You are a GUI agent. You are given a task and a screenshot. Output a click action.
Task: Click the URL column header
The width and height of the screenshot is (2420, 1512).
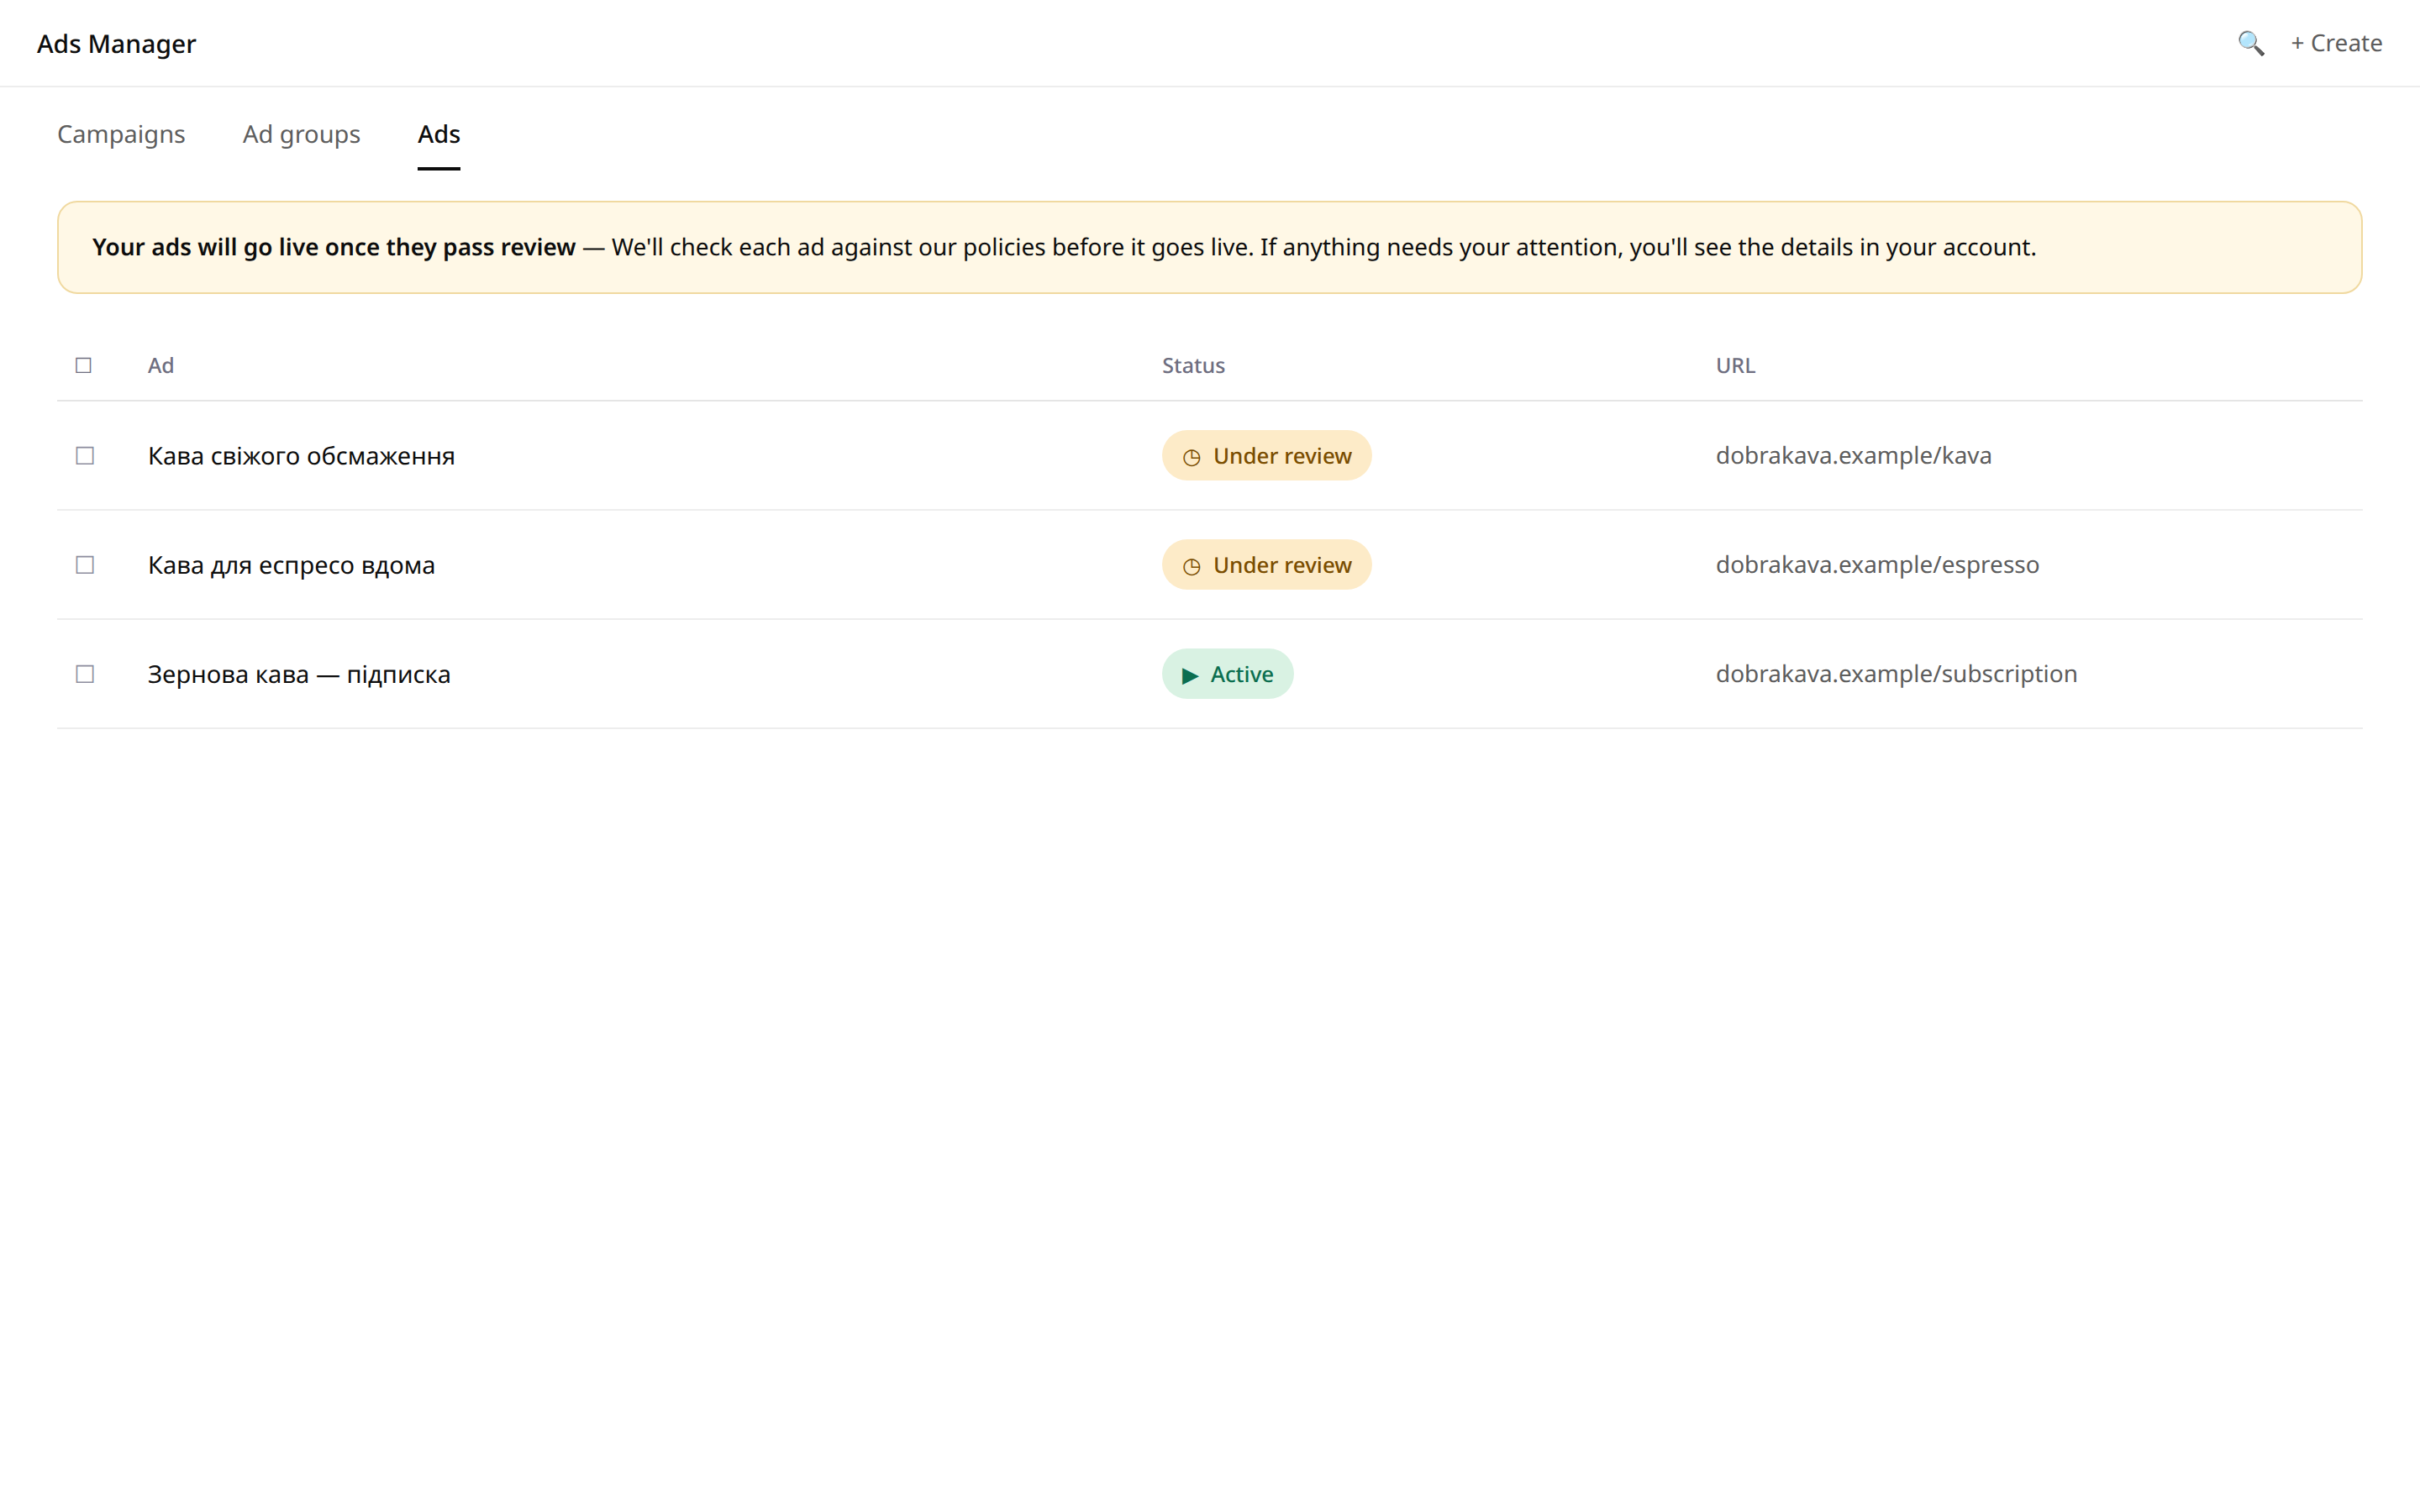coord(1735,365)
